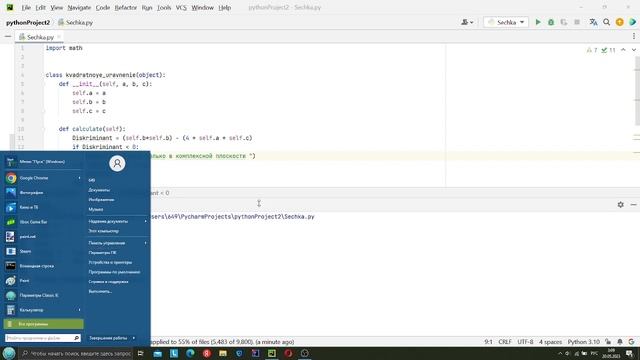The width and height of the screenshot is (640, 360).
Task: Open the Navigate menu
Action: [79, 7]
